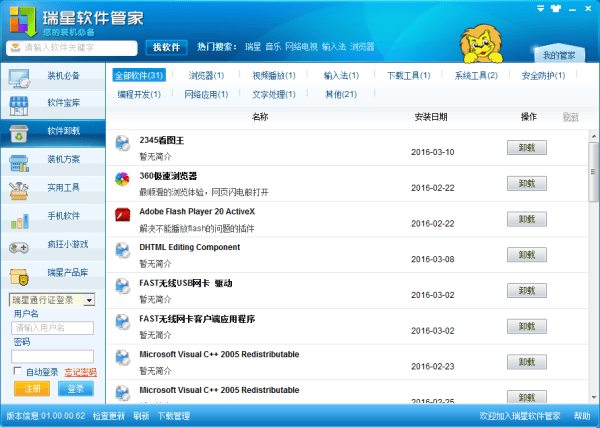Image resolution: width=600 pixels, height=428 pixels.
Task: Expand the 瑞星通行证登录 dropdown
Action: click(x=90, y=300)
